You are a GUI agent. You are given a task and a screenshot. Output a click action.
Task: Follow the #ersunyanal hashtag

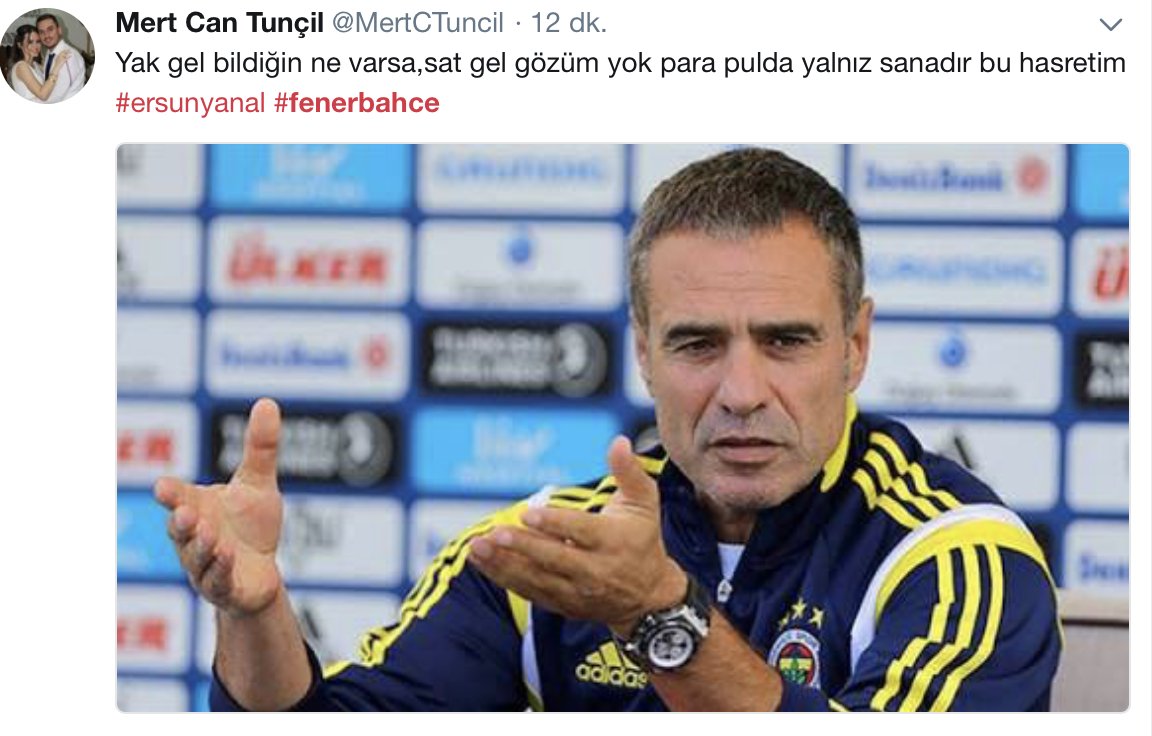tap(190, 103)
